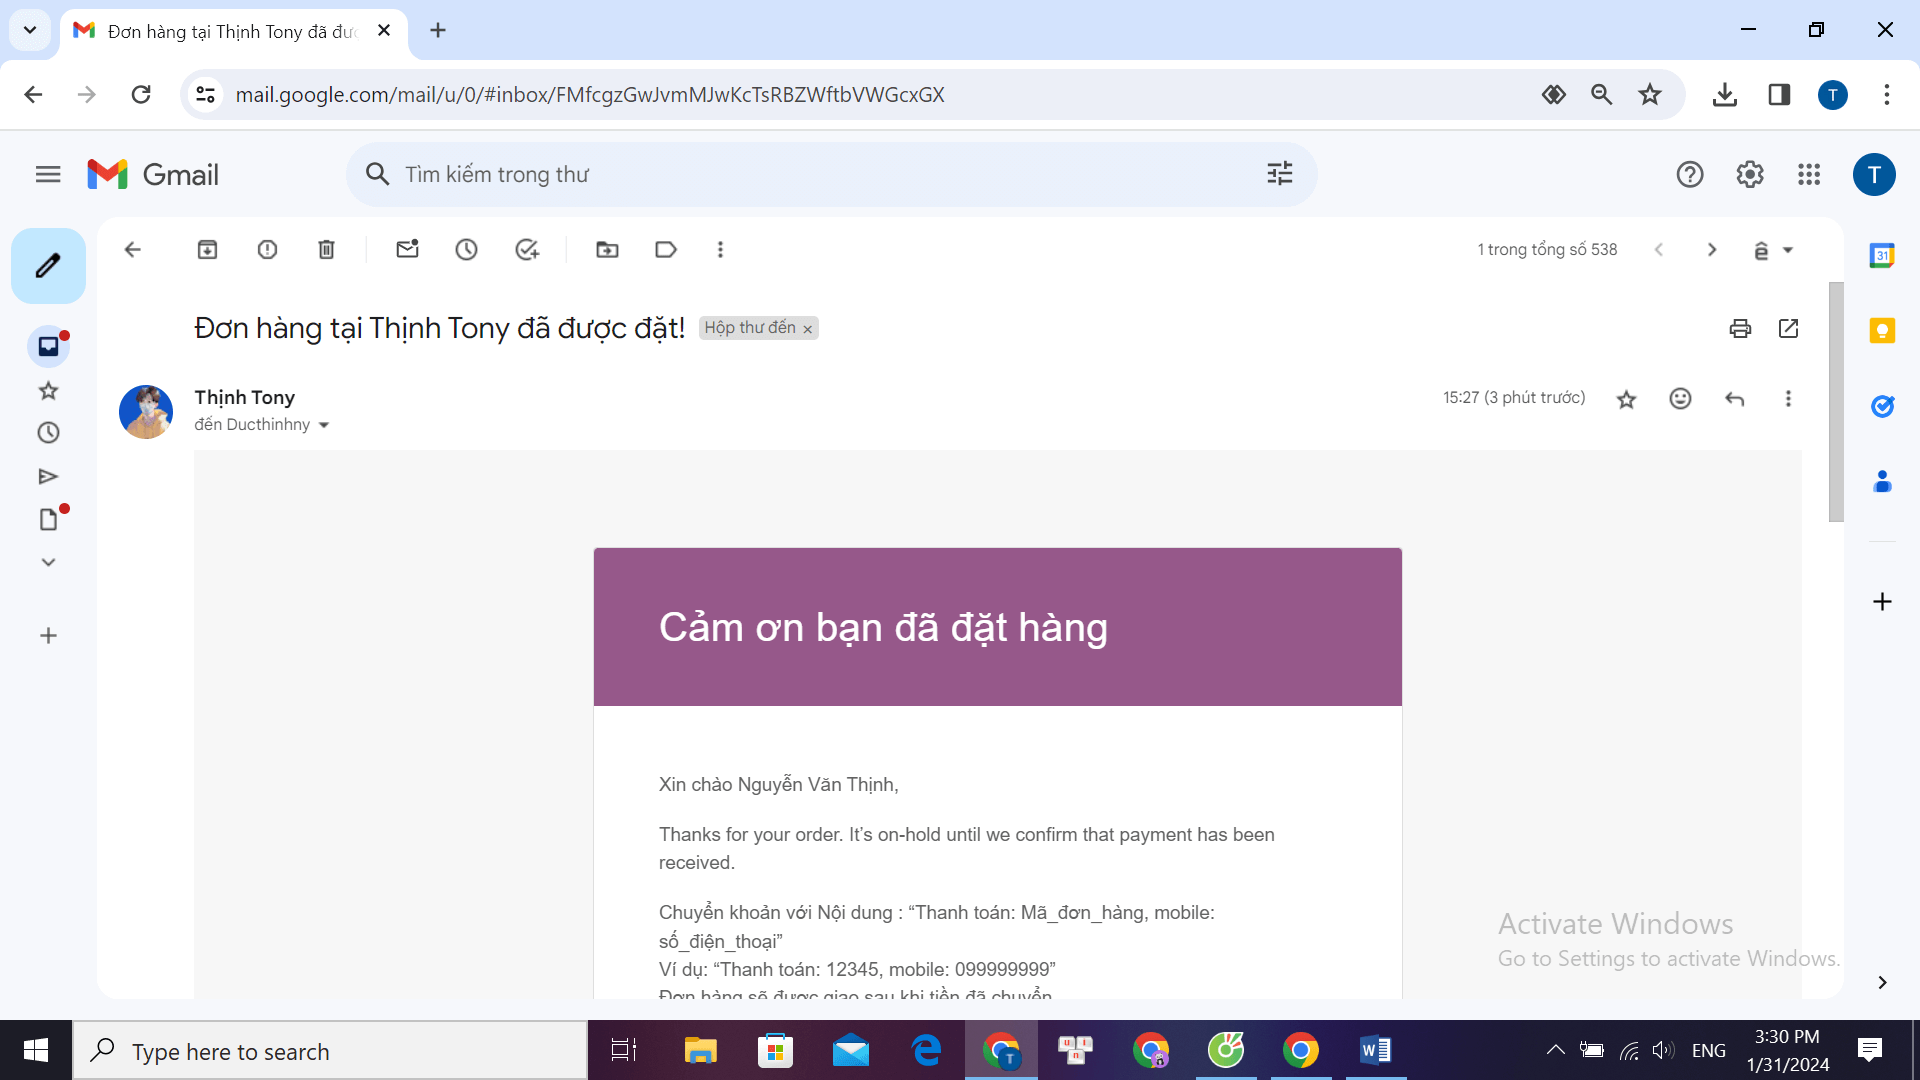Report the email as spam

click(x=266, y=249)
